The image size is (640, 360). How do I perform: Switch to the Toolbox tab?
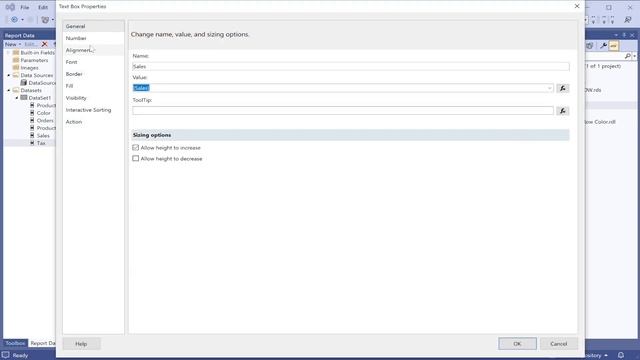15,343
